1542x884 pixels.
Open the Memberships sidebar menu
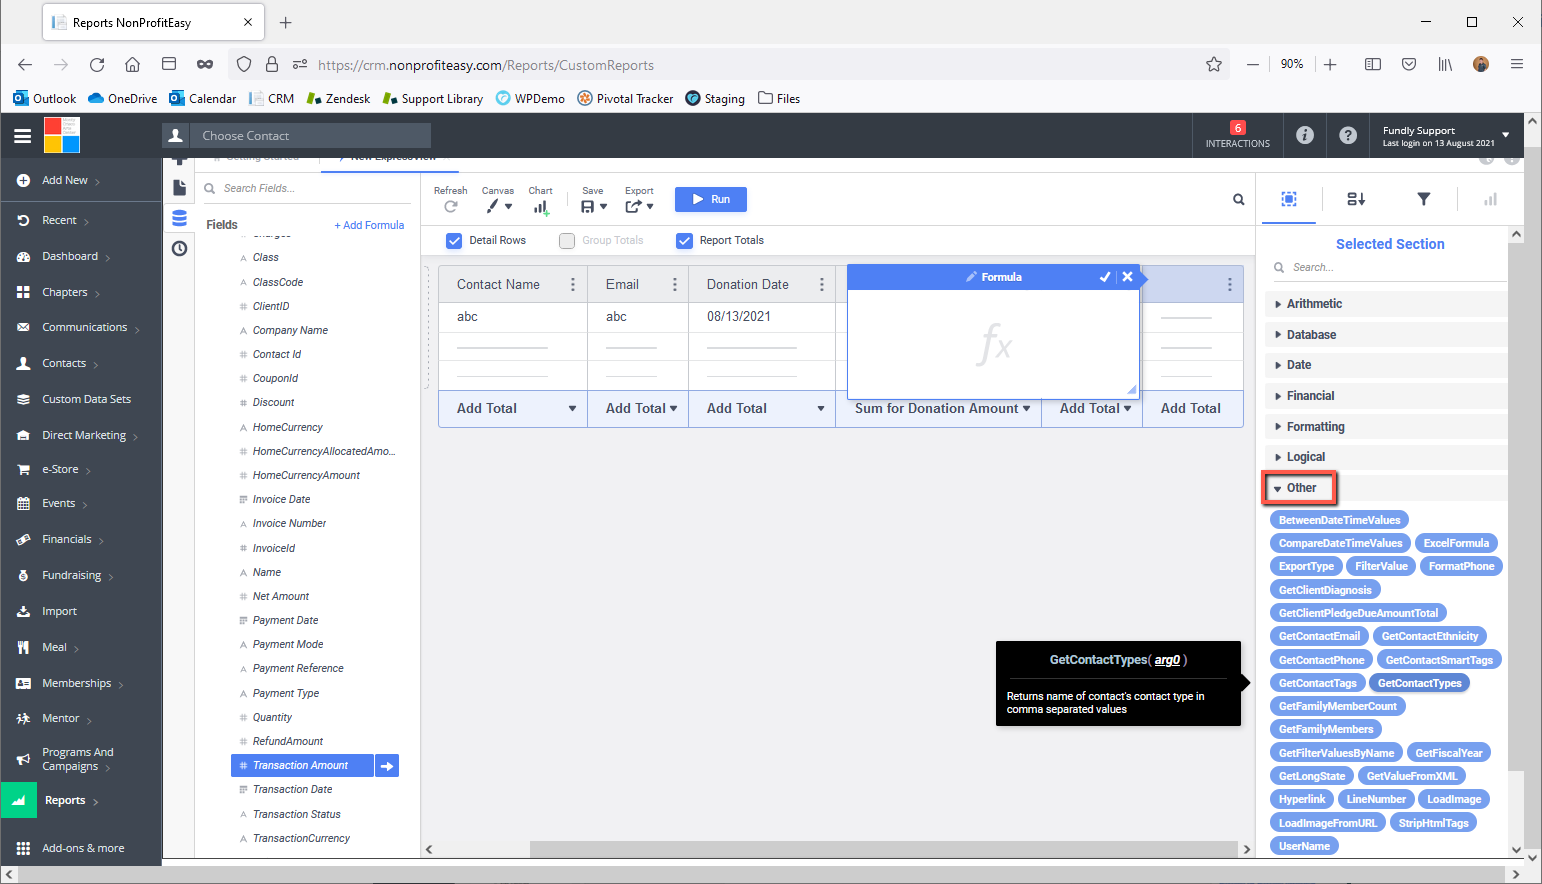[76, 684]
